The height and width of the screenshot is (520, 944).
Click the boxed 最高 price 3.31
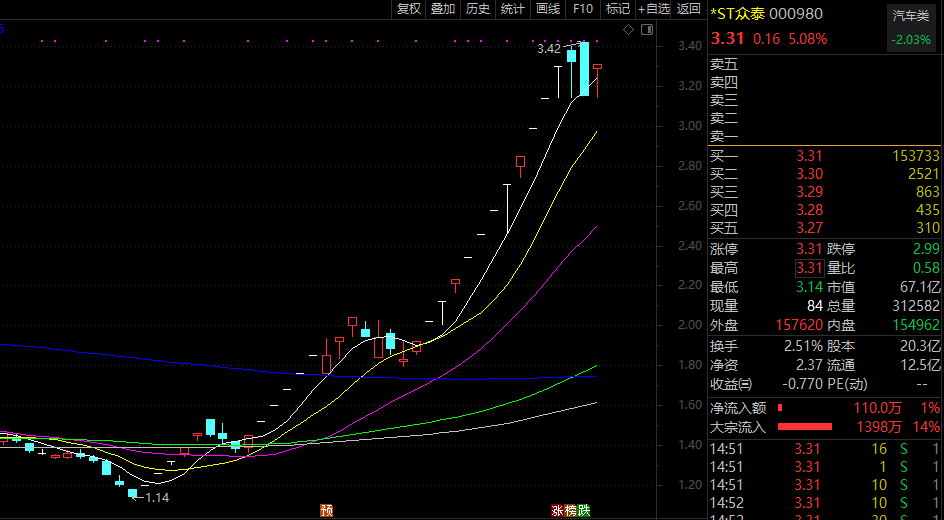click(x=809, y=268)
